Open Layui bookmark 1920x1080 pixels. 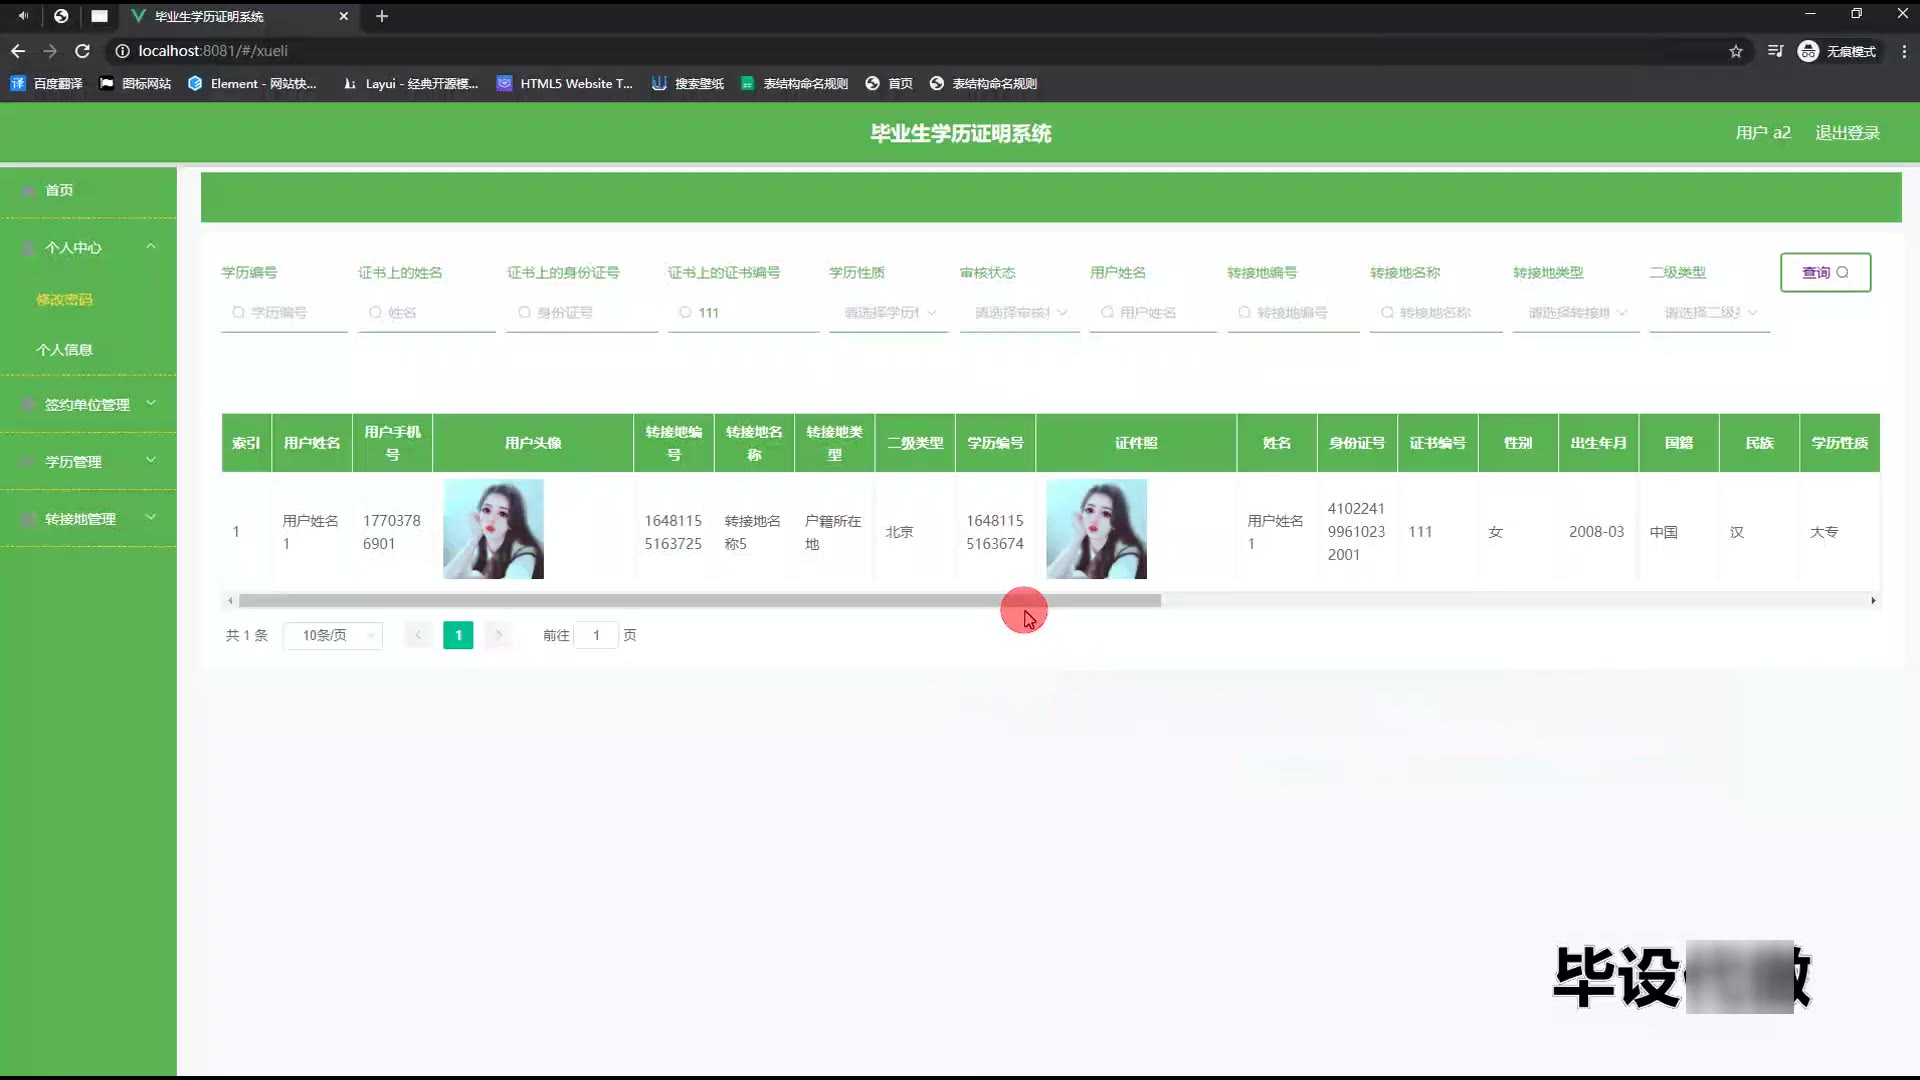[411, 84]
